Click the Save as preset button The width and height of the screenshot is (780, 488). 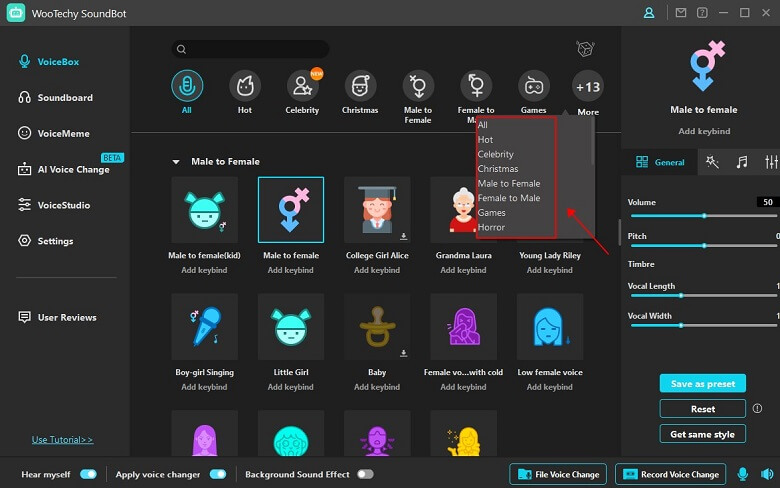[x=702, y=384]
